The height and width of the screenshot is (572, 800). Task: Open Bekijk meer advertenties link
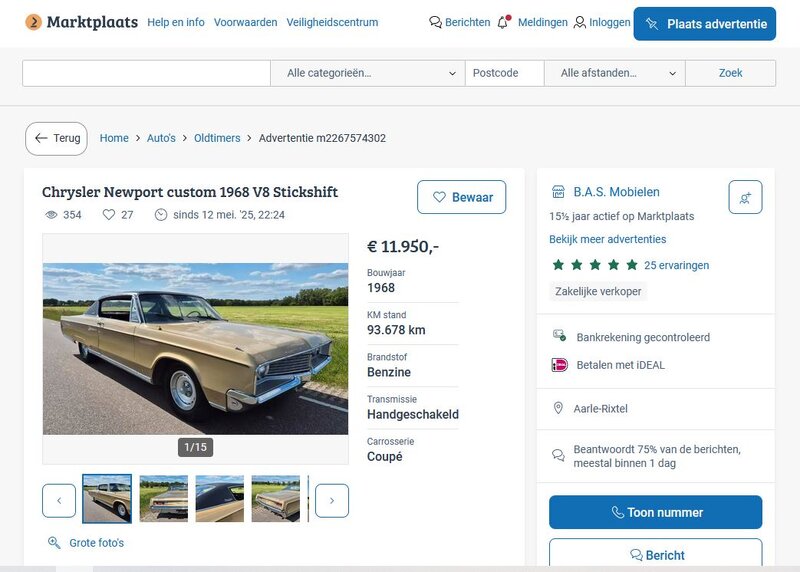pyautogui.click(x=607, y=239)
